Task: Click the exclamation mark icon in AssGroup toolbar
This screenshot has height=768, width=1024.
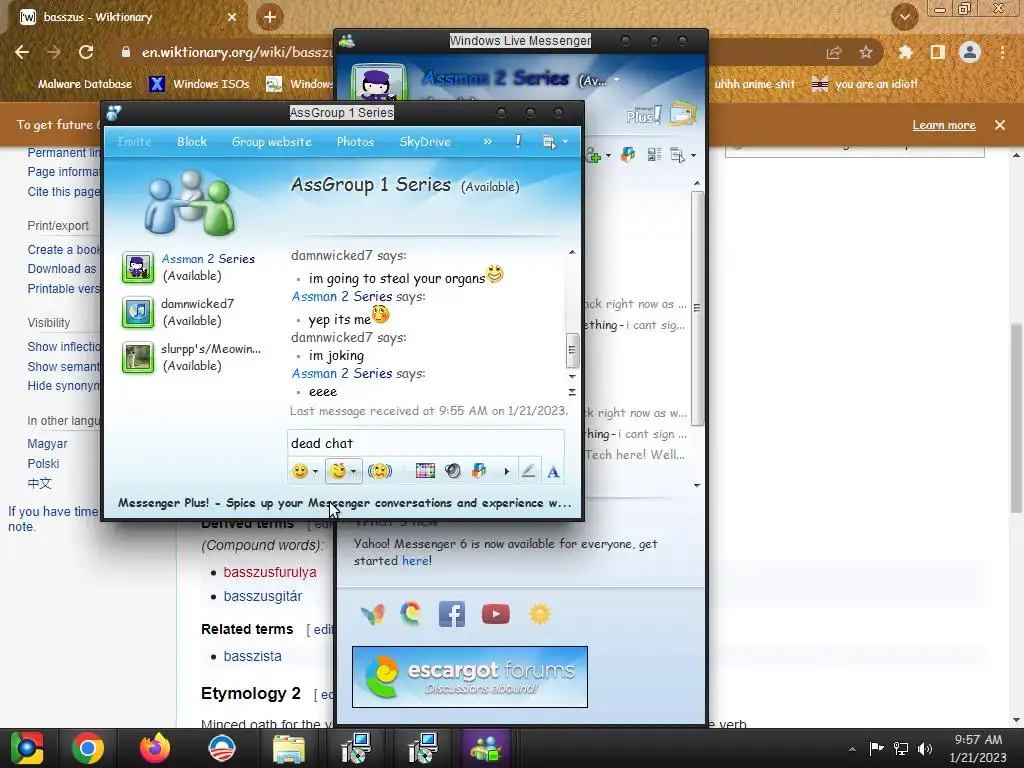Action: pyautogui.click(x=519, y=141)
